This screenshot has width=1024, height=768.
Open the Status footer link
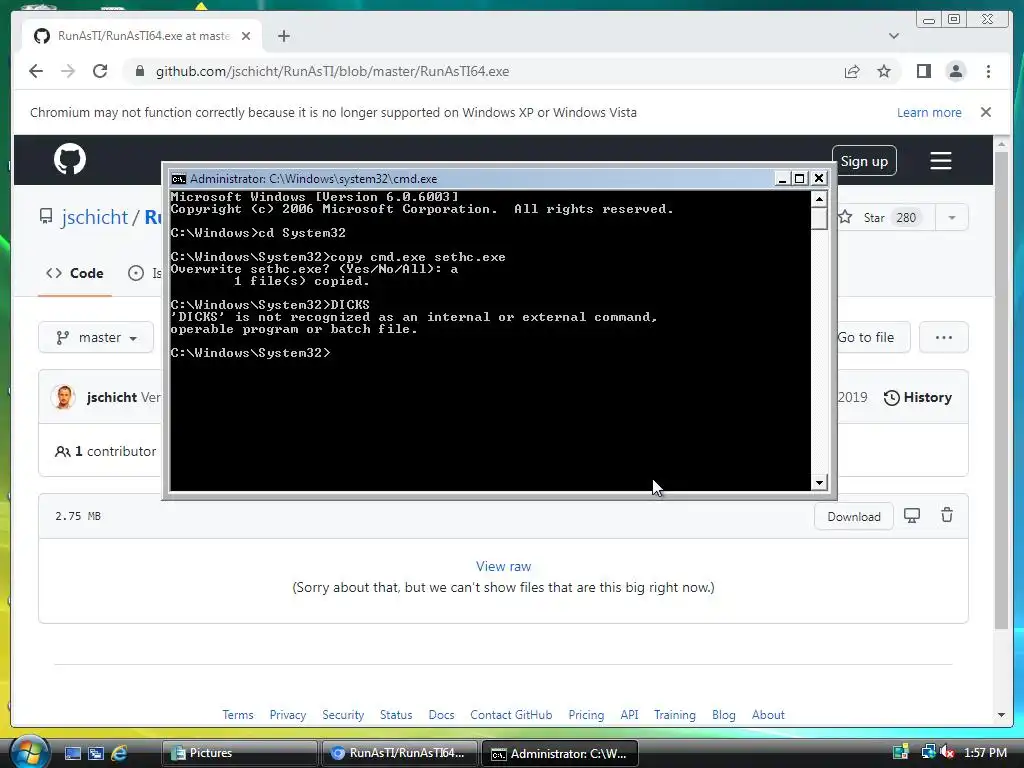click(396, 714)
